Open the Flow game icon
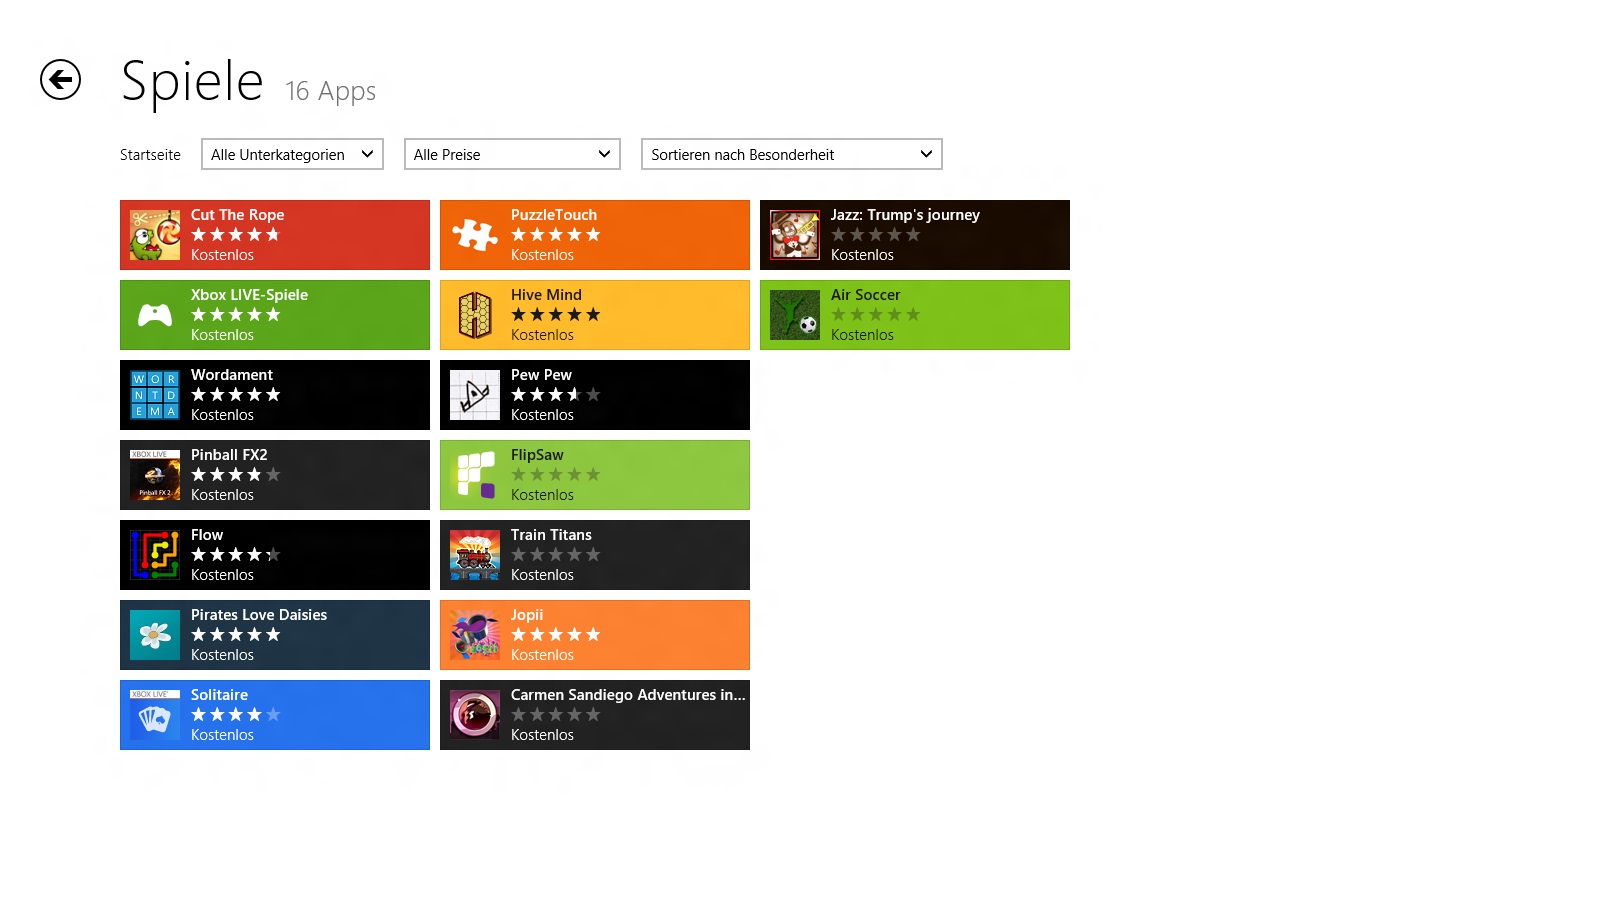 tap(155, 555)
